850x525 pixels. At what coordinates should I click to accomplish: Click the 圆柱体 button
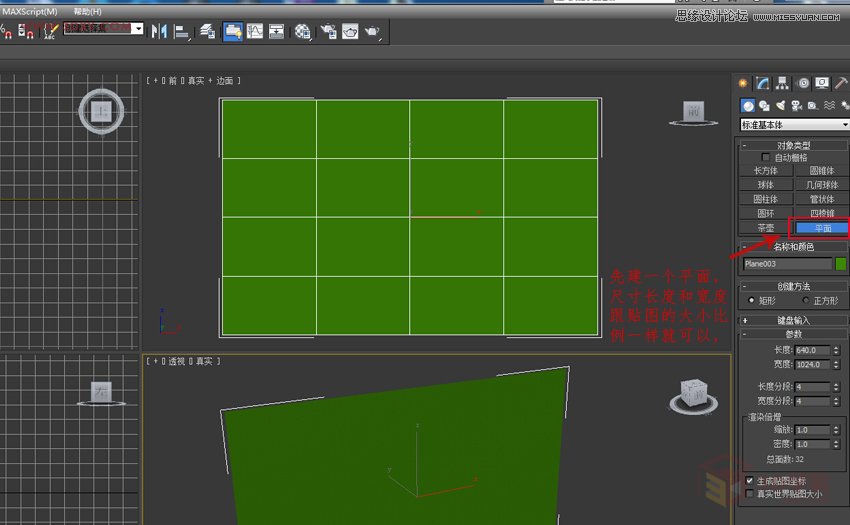tap(765, 199)
